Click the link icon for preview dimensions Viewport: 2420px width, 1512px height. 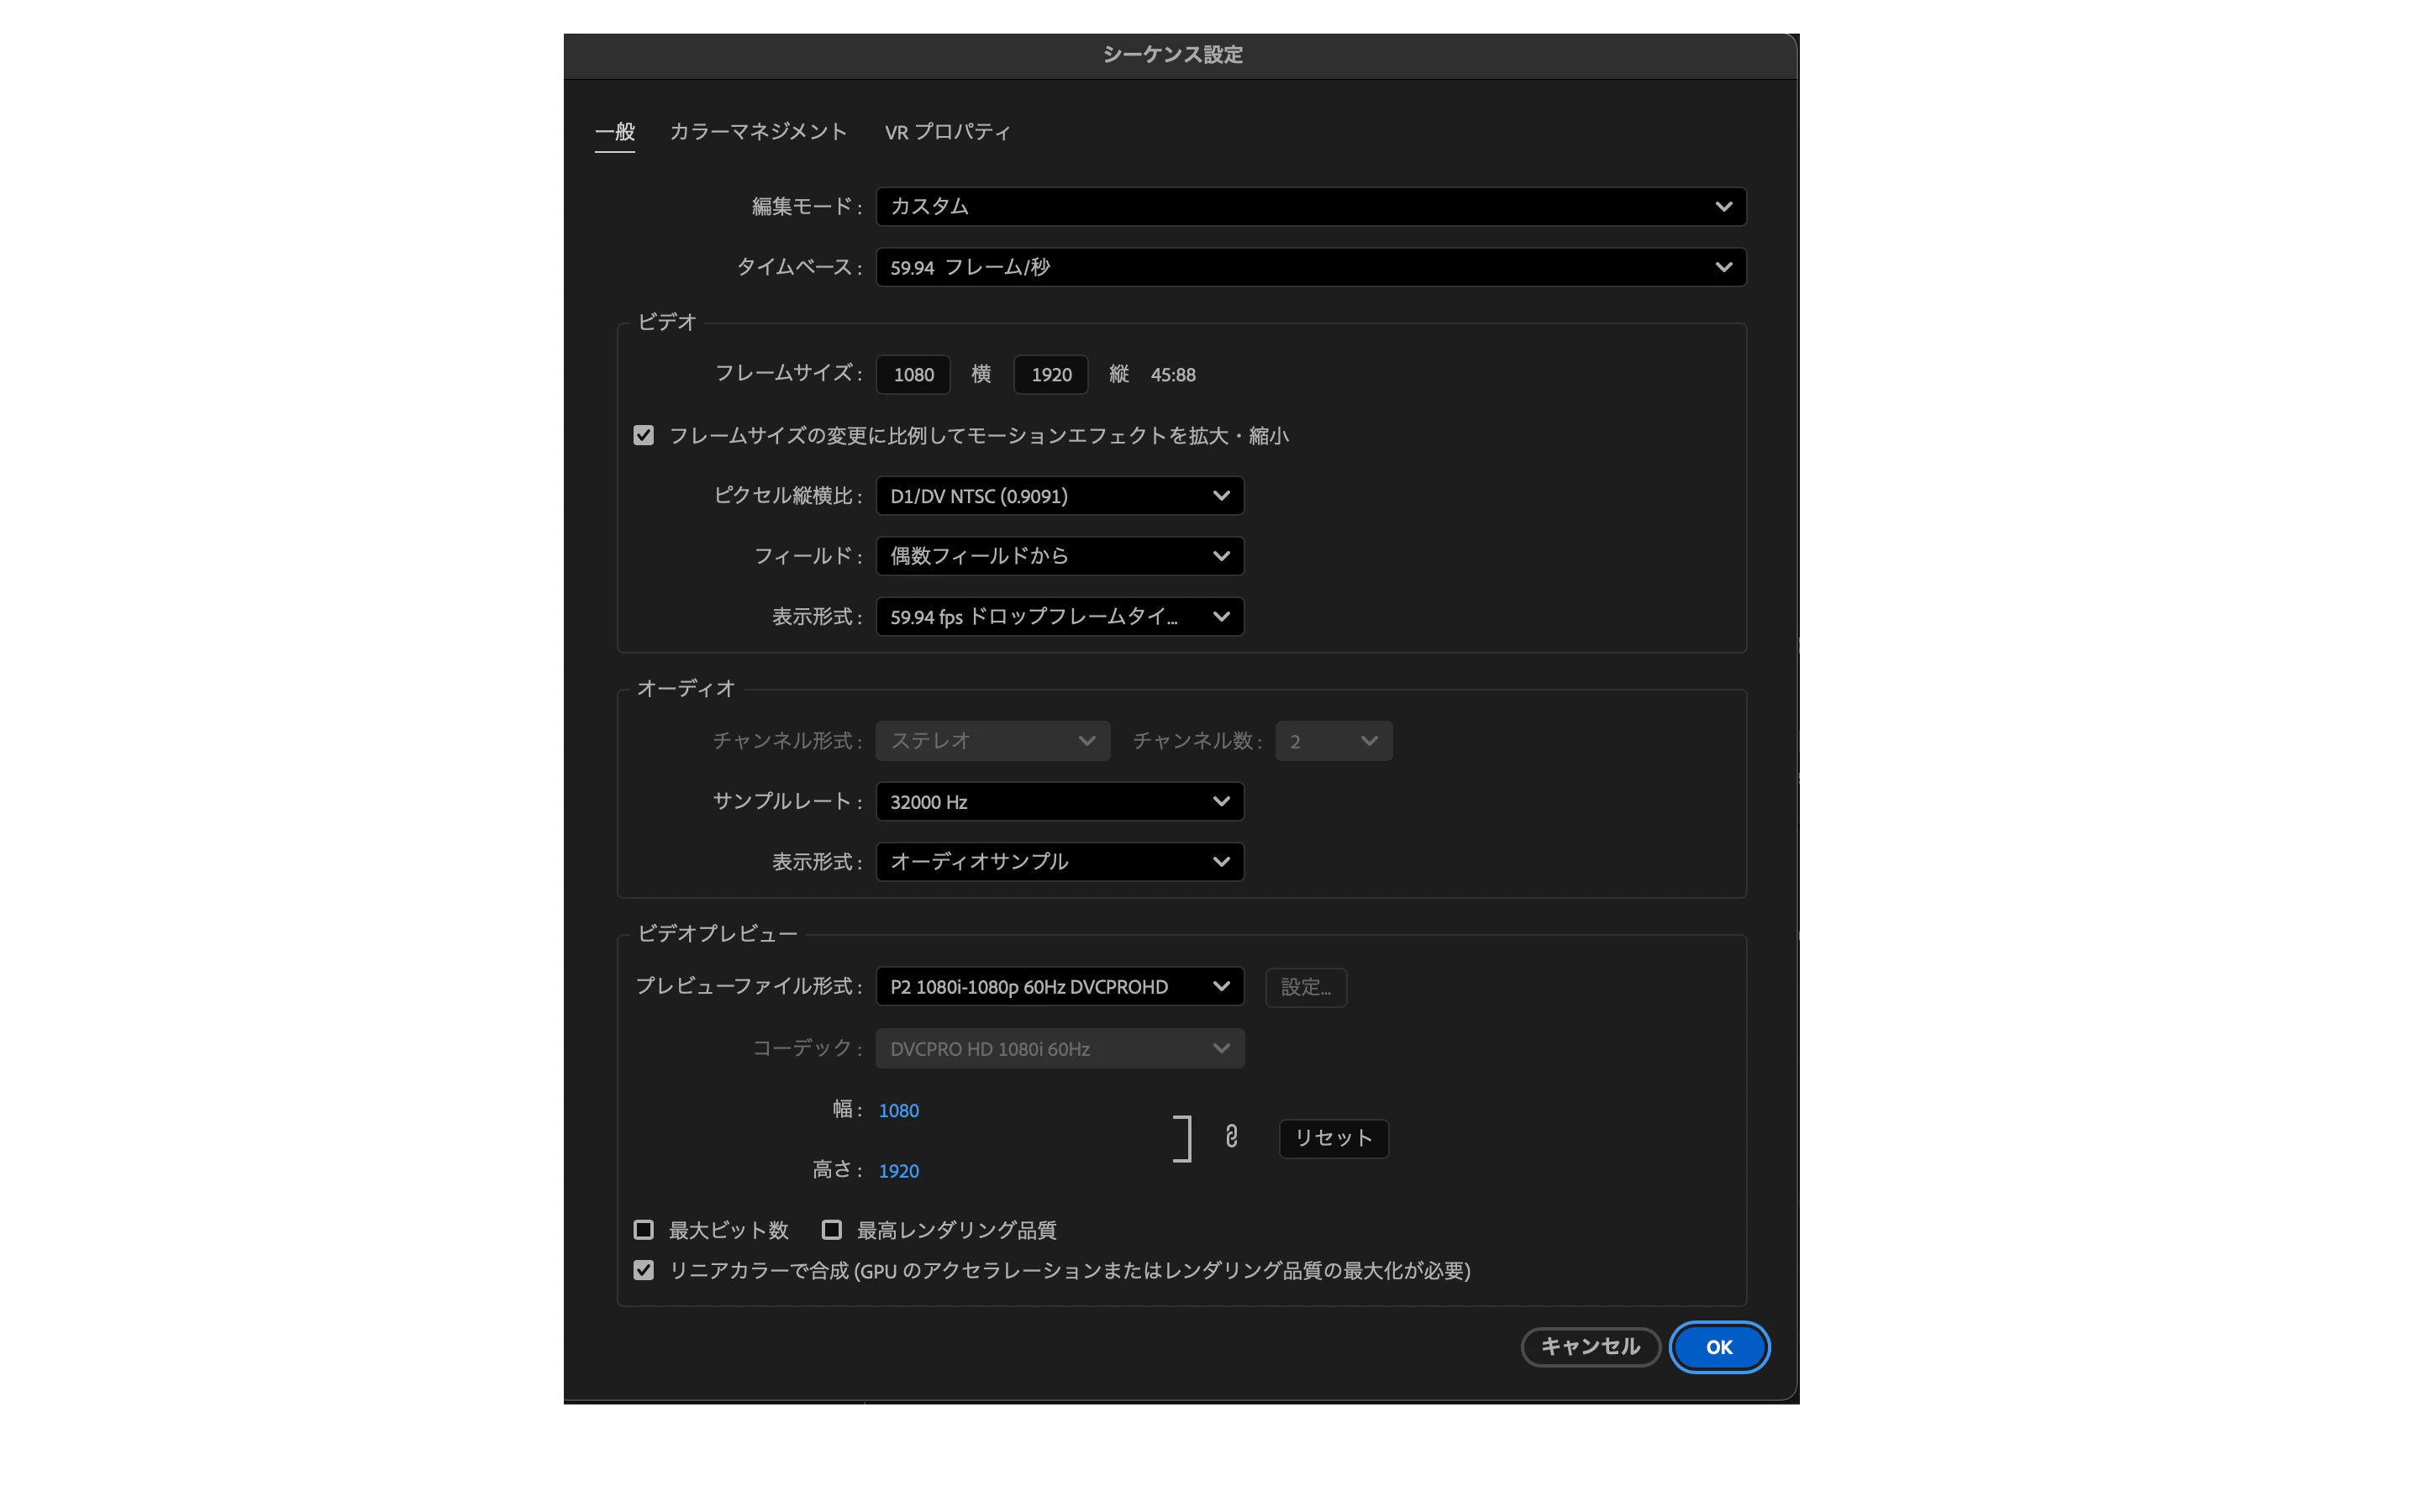(1231, 1137)
